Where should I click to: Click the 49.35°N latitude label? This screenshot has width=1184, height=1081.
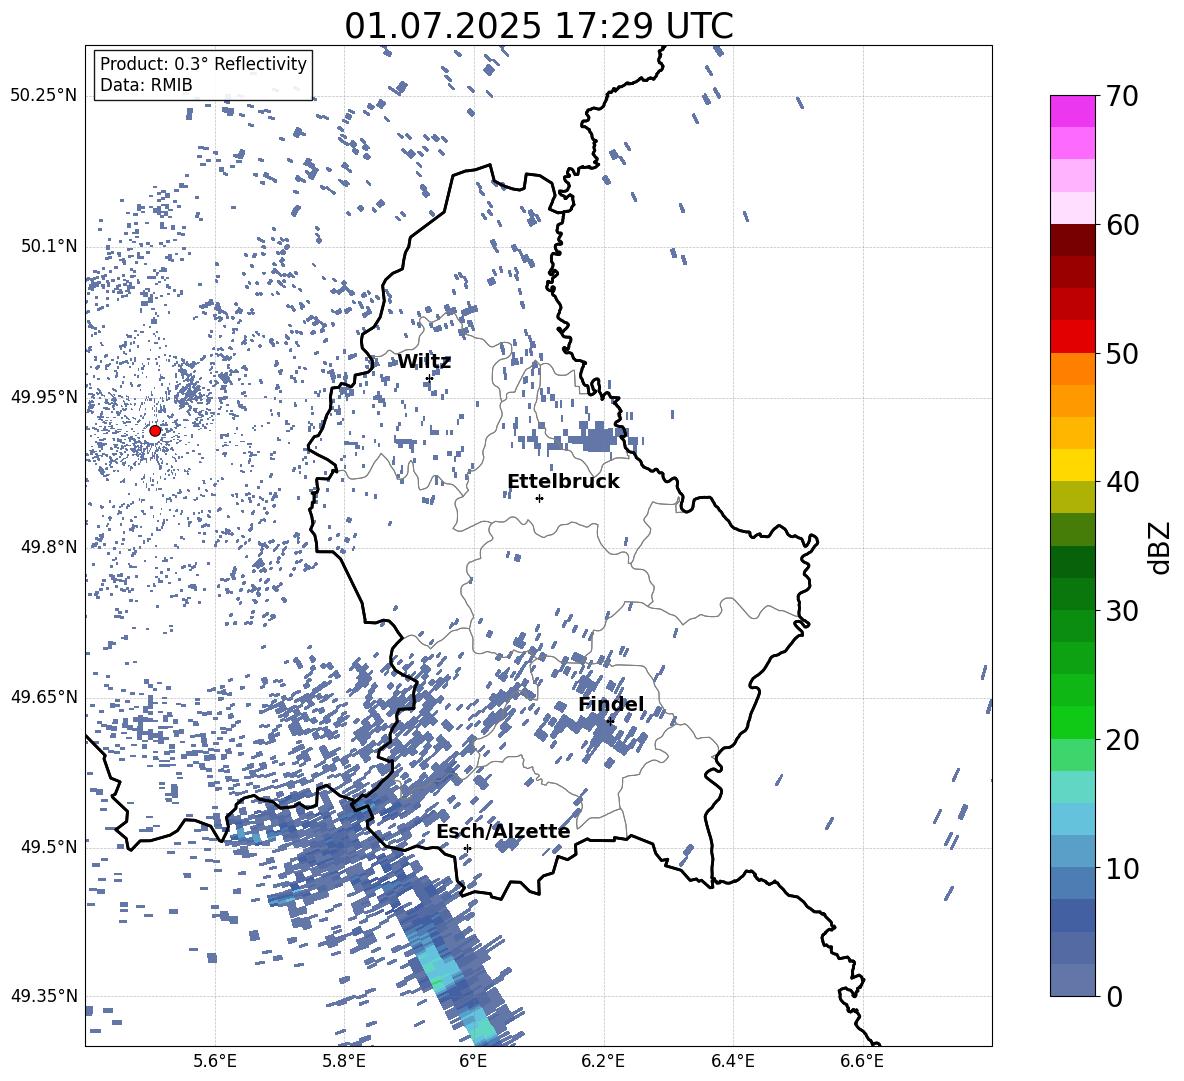[44, 996]
